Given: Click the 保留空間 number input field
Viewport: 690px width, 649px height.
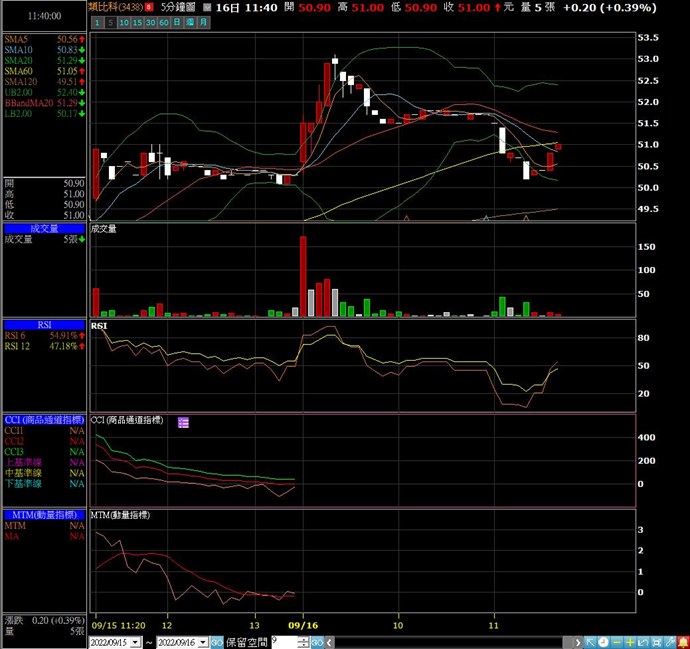Looking at the screenshot, I should coord(282,641).
